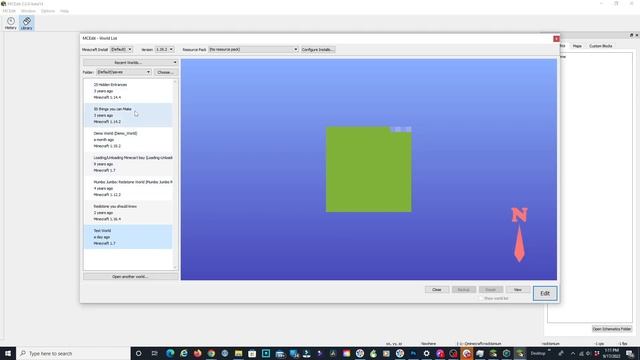Open the Help menu
This screenshot has width=640, height=360.
tap(64, 11)
